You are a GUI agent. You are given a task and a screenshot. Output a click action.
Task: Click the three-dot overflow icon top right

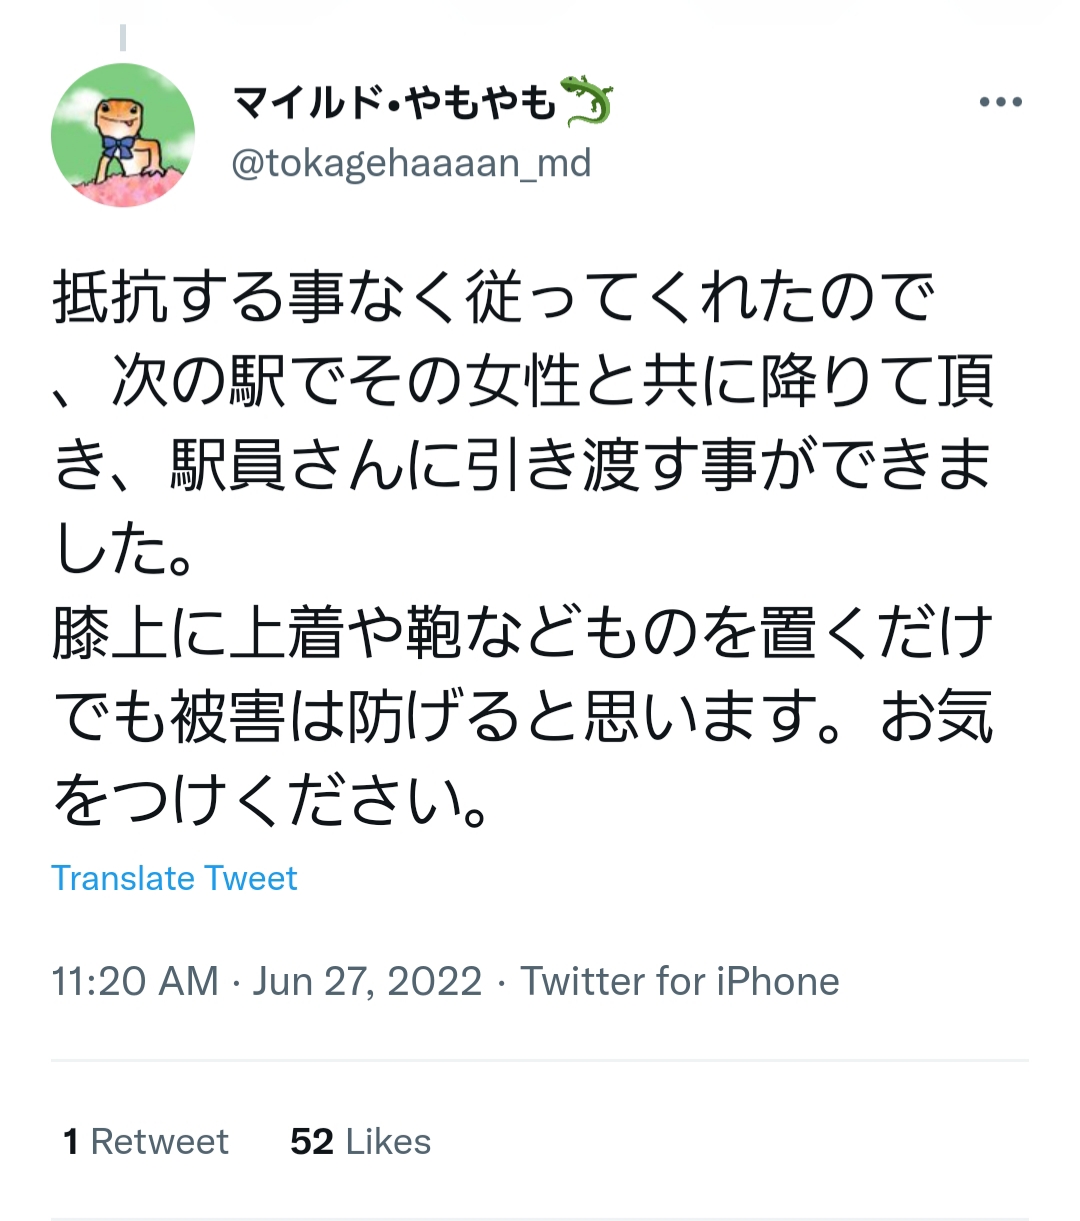click(x=1000, y=100)
